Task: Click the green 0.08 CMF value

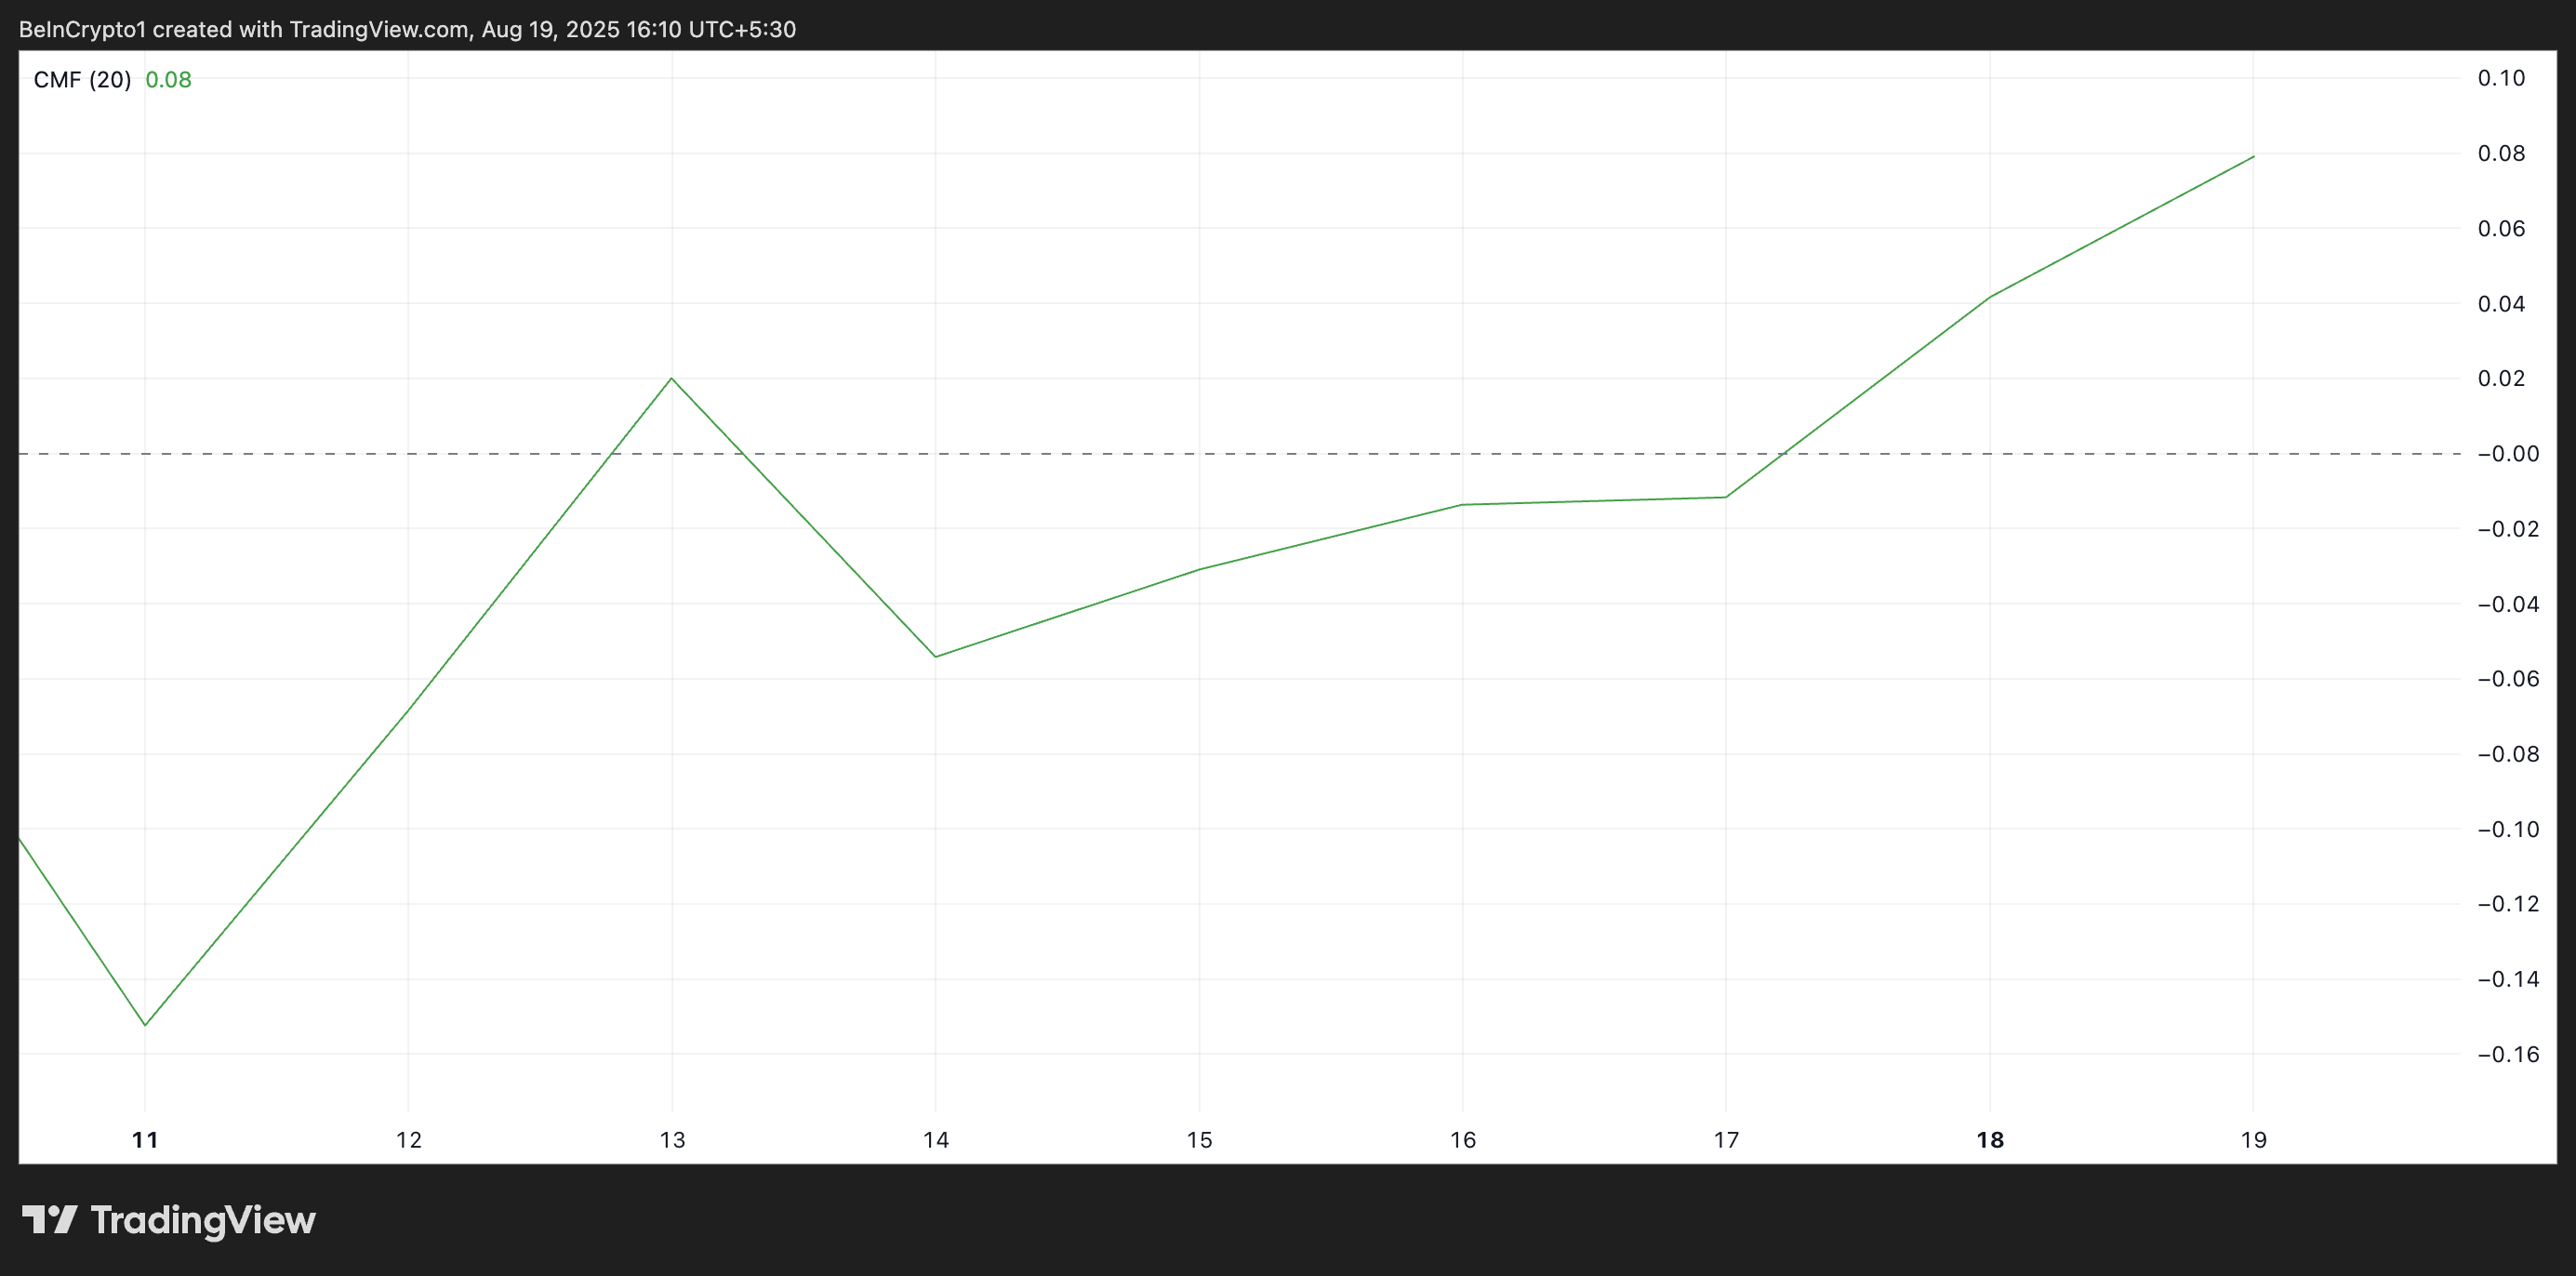Action: (168, 80)
